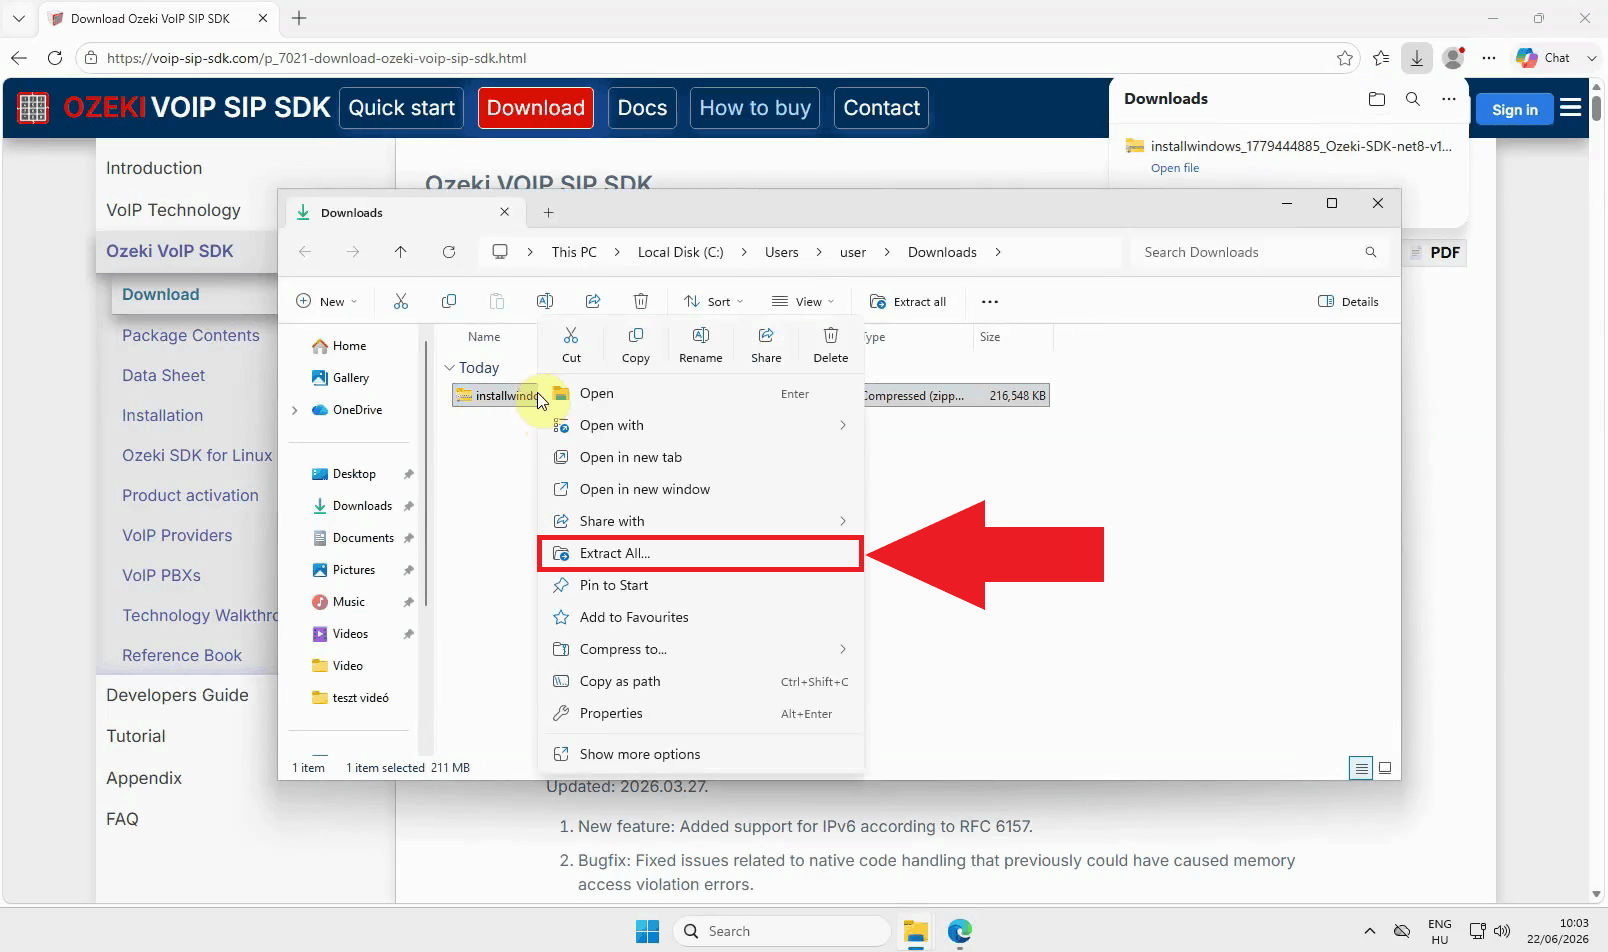Click Extract all in Explorer toolbar

tap(908, 301)
